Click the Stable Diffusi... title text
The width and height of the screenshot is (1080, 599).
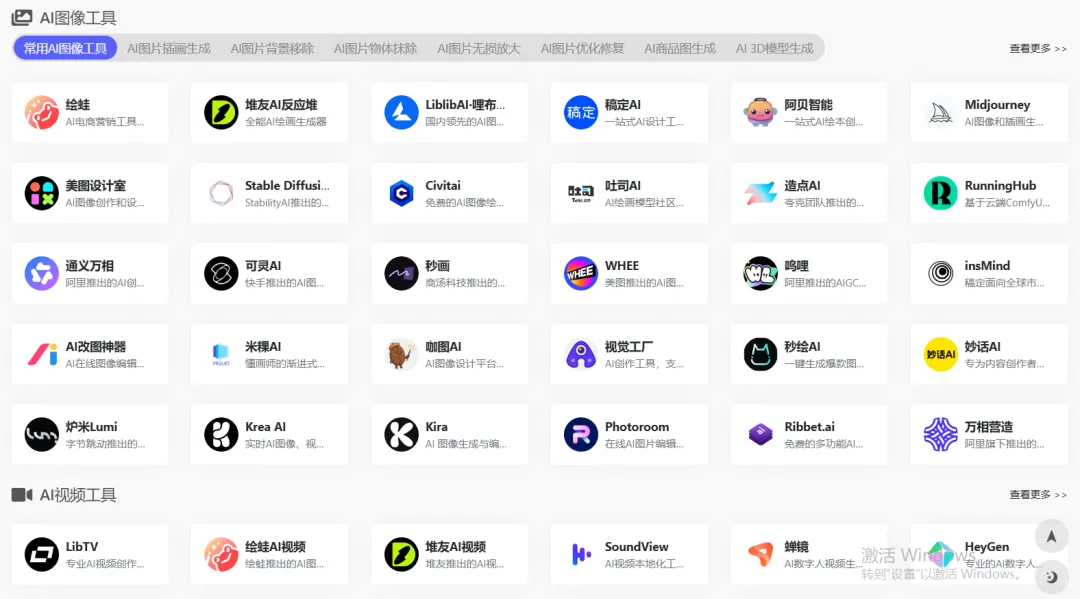(287, 185)
